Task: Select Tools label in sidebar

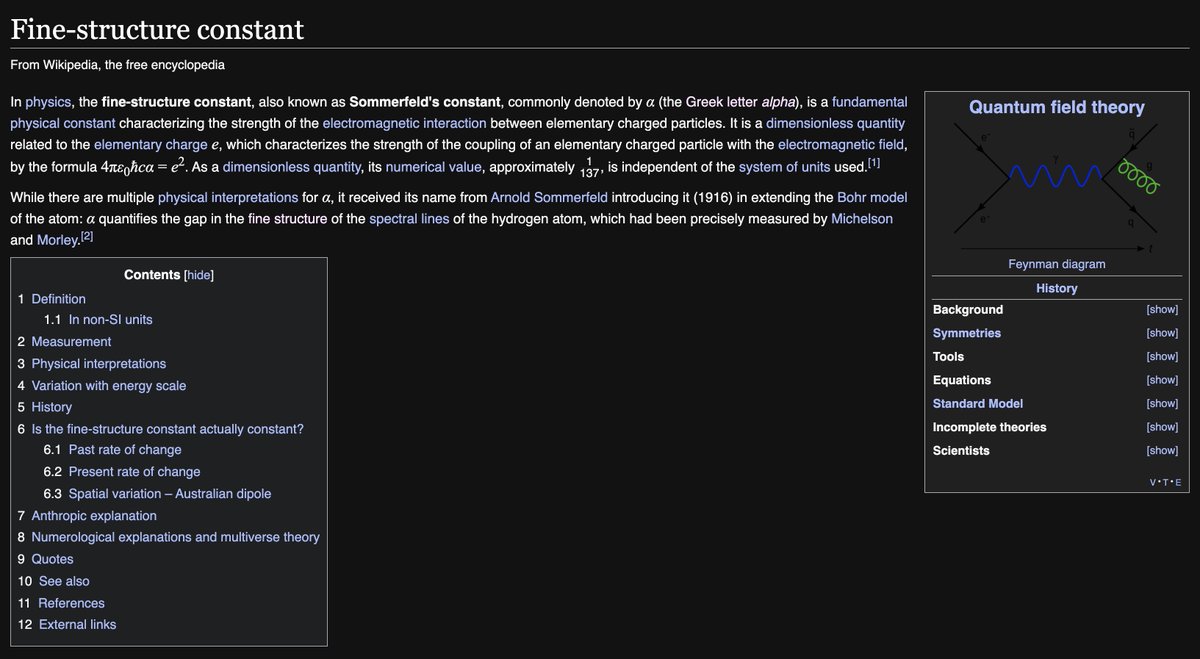Action: point(948,357)
